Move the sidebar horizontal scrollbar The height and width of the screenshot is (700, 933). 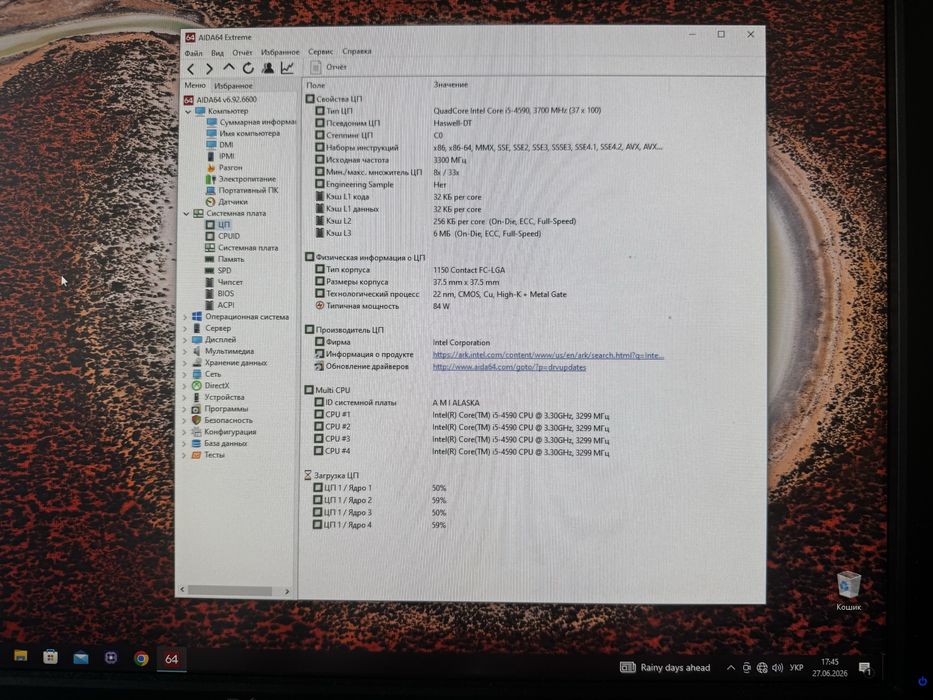230,591
